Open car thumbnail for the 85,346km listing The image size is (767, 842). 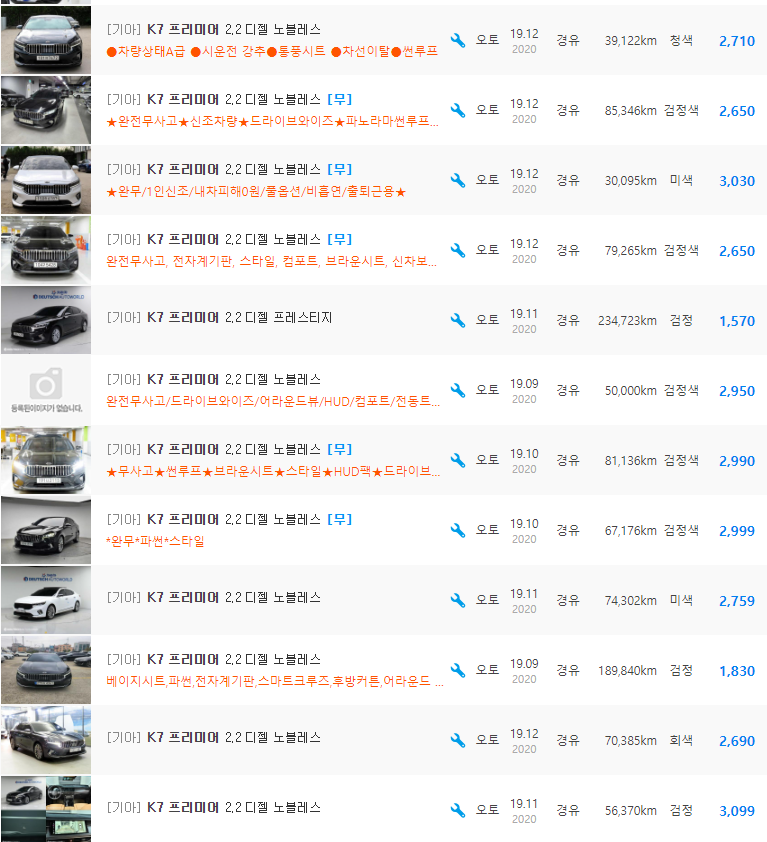click(46, 110)
